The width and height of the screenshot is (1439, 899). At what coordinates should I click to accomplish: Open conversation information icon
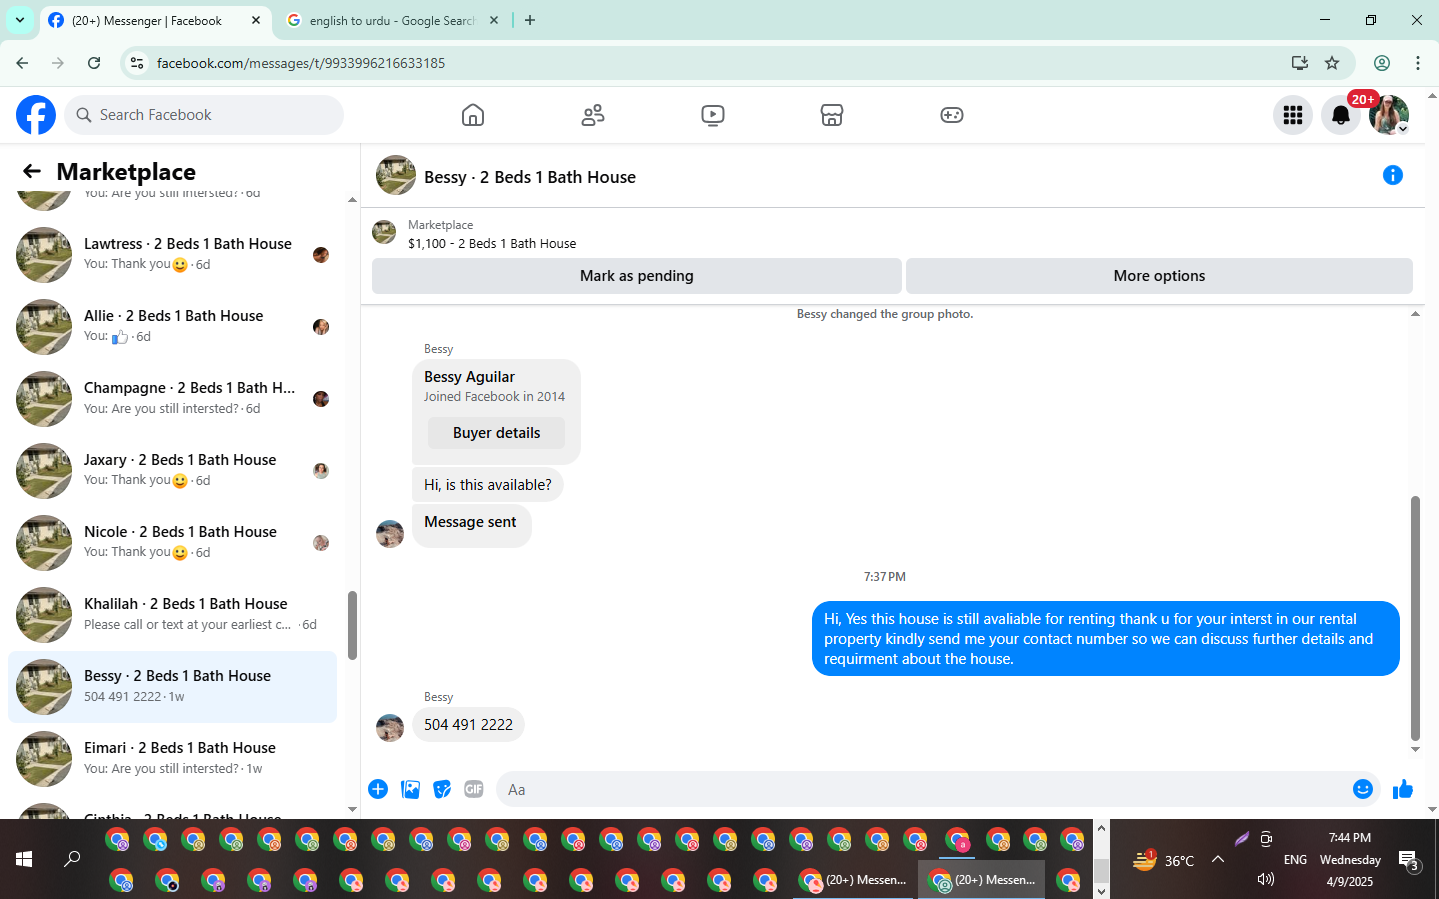tap(1392, 175)
